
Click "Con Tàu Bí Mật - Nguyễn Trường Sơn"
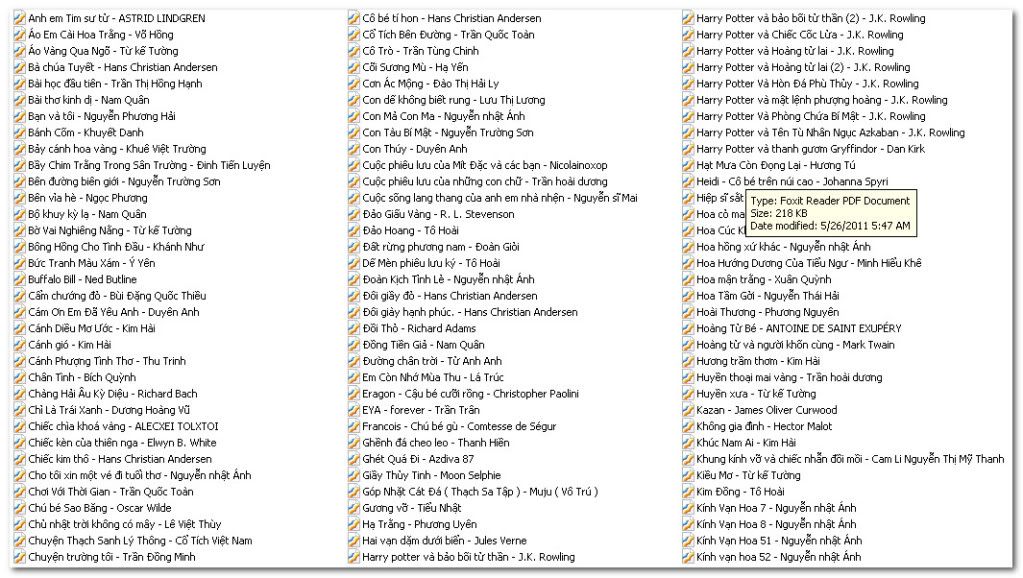(448, 132)
